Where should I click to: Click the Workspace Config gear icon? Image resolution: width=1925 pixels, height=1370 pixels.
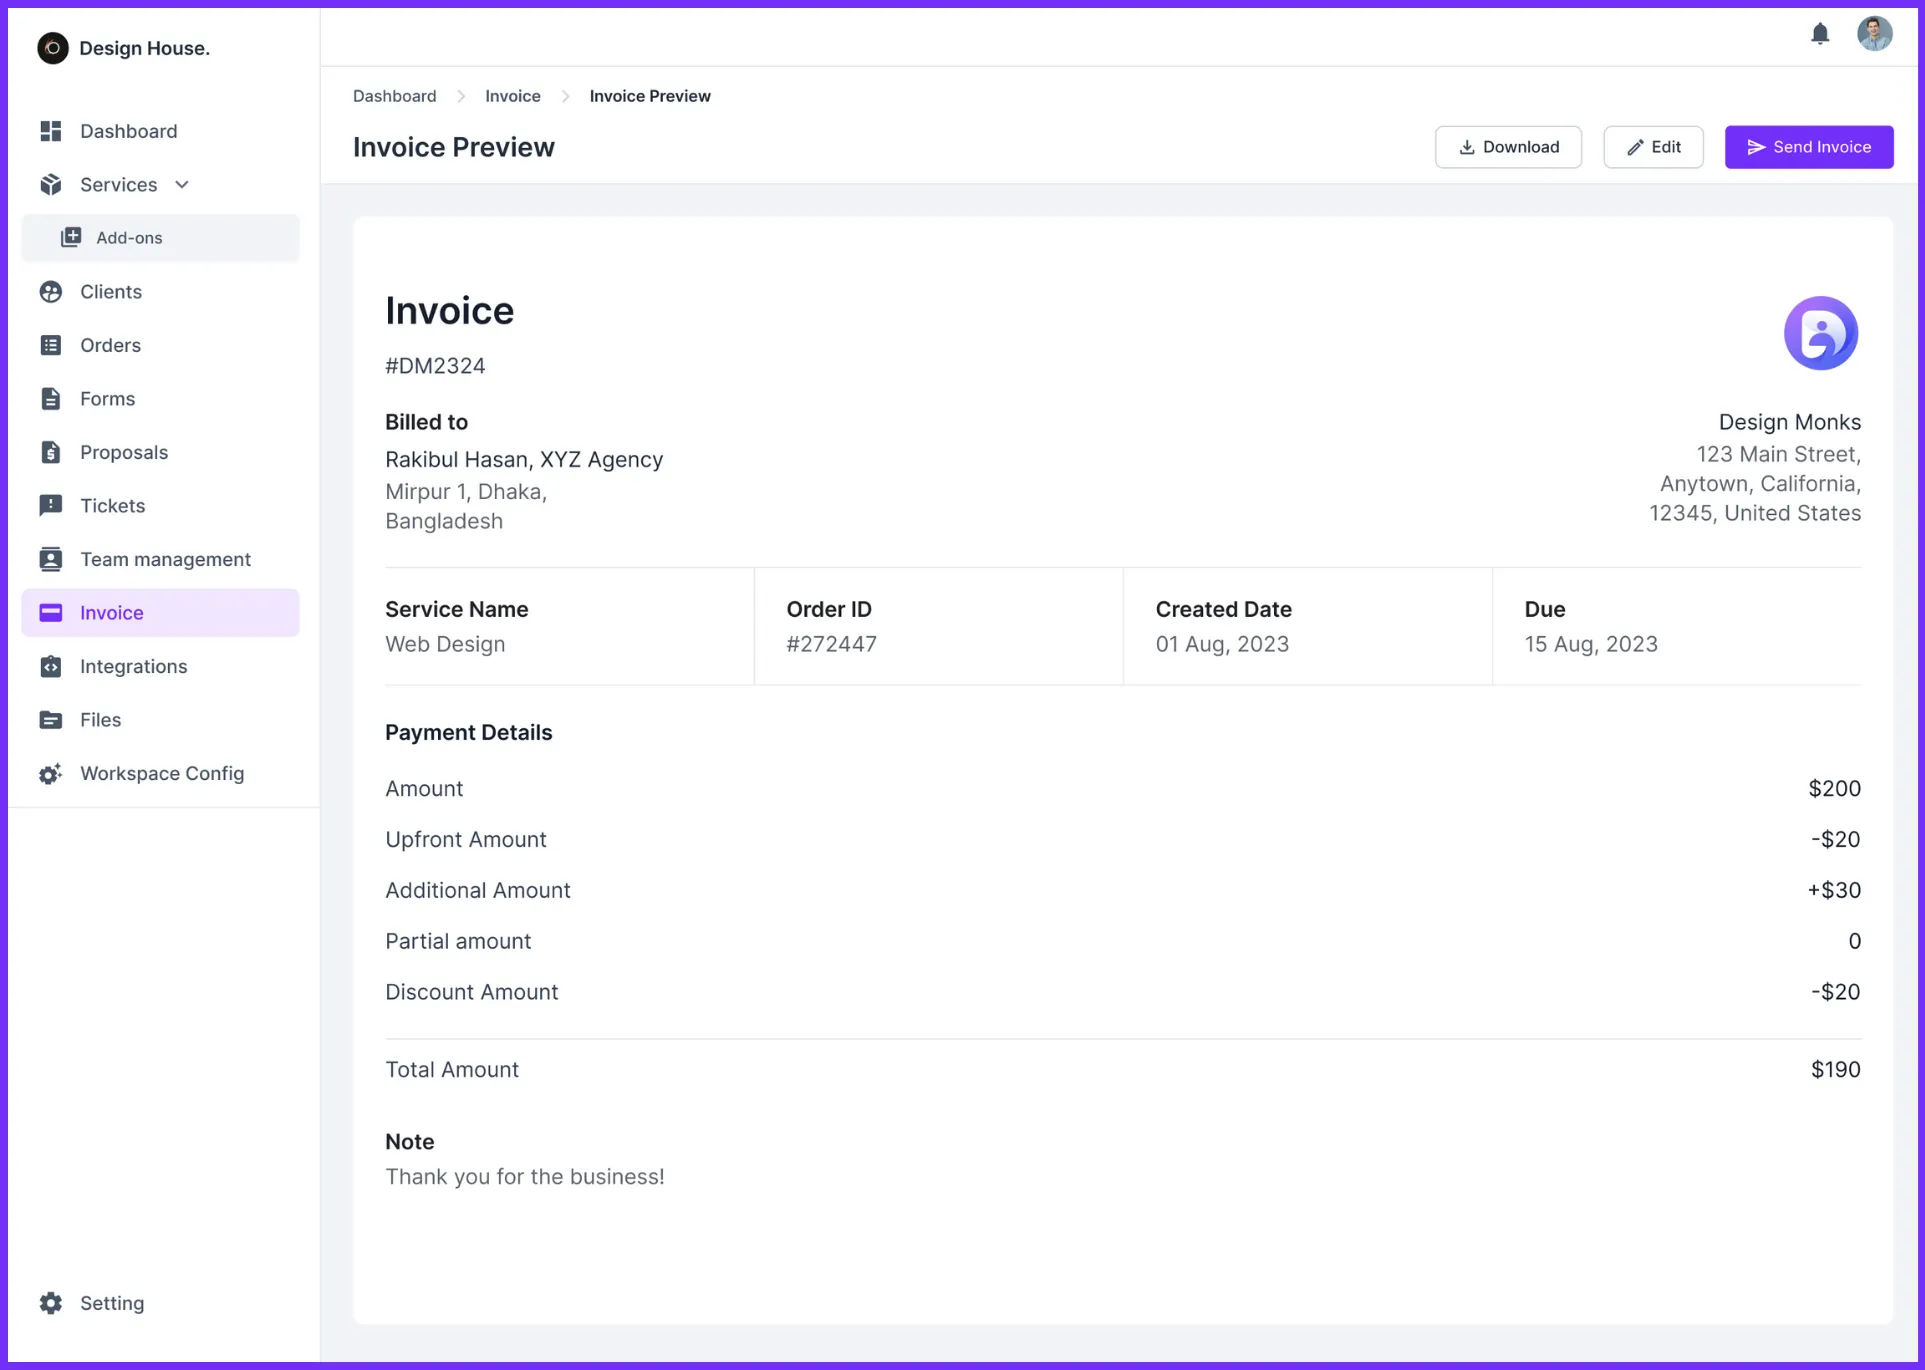point(51,774)
